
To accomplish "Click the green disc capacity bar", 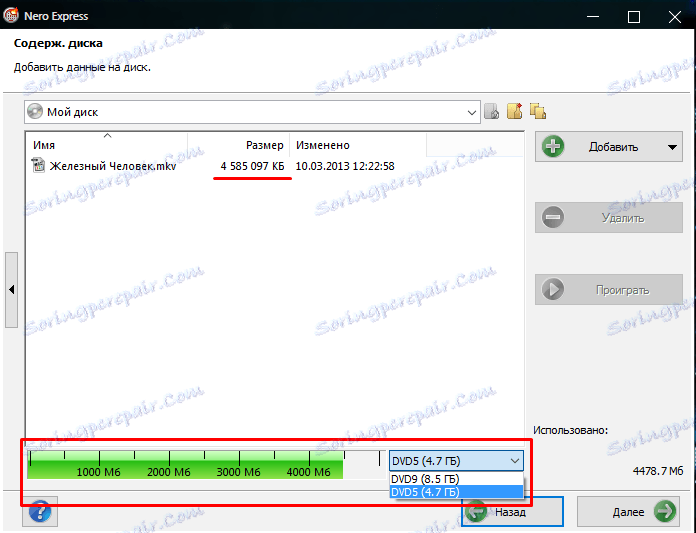I will click(185, 464).
